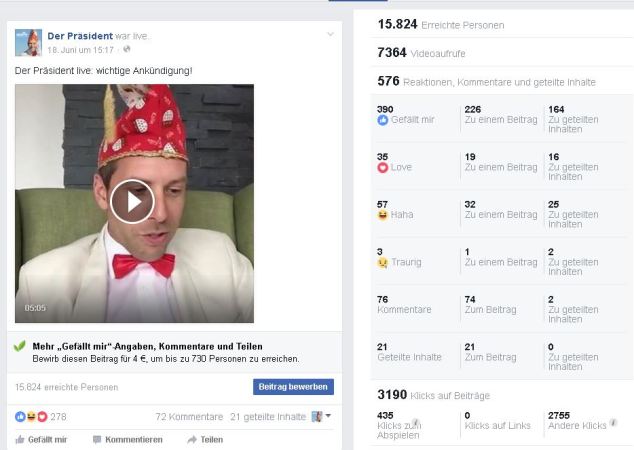Share the post via Teilen
Viewport: 634px width, 450px height.
(205, 439)
